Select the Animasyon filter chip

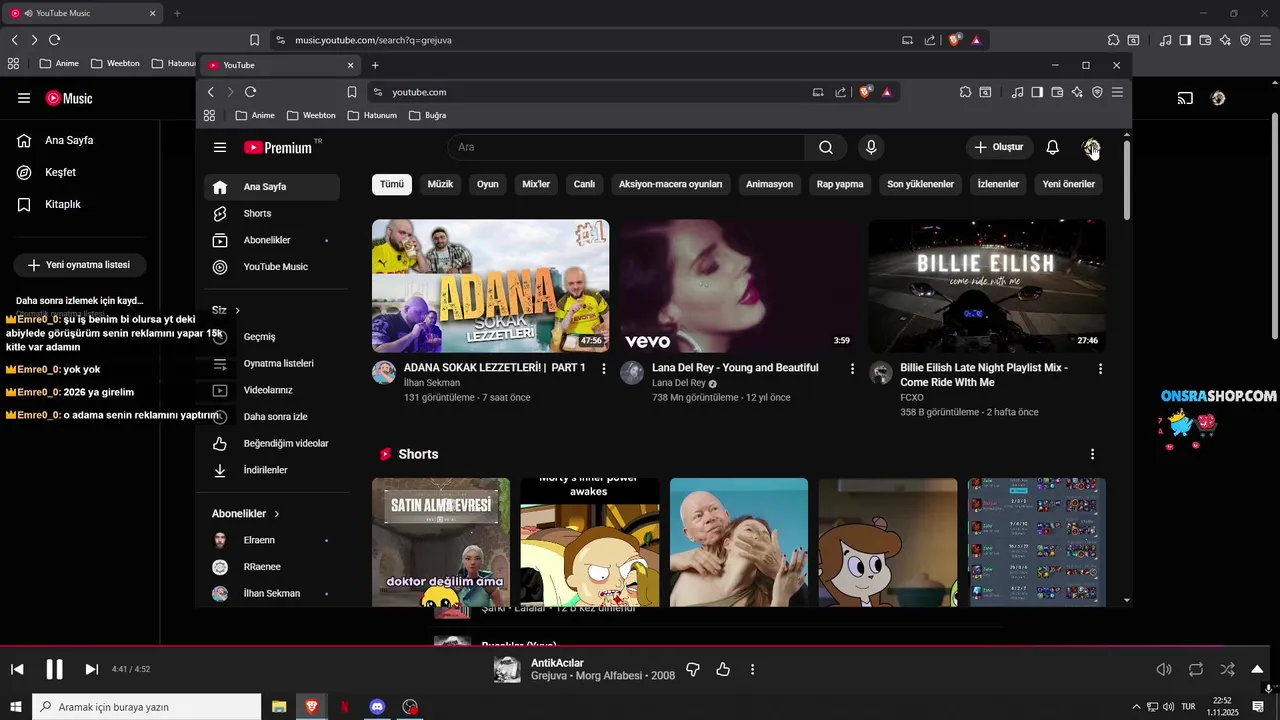point(769,184)
